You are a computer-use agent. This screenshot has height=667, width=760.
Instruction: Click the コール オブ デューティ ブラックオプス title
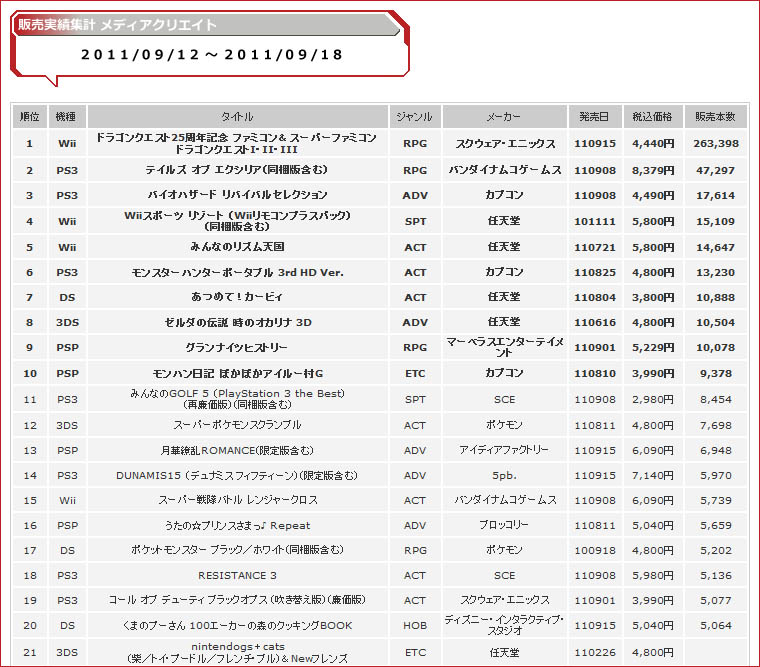pyautogui.click(x=237, y=600)
